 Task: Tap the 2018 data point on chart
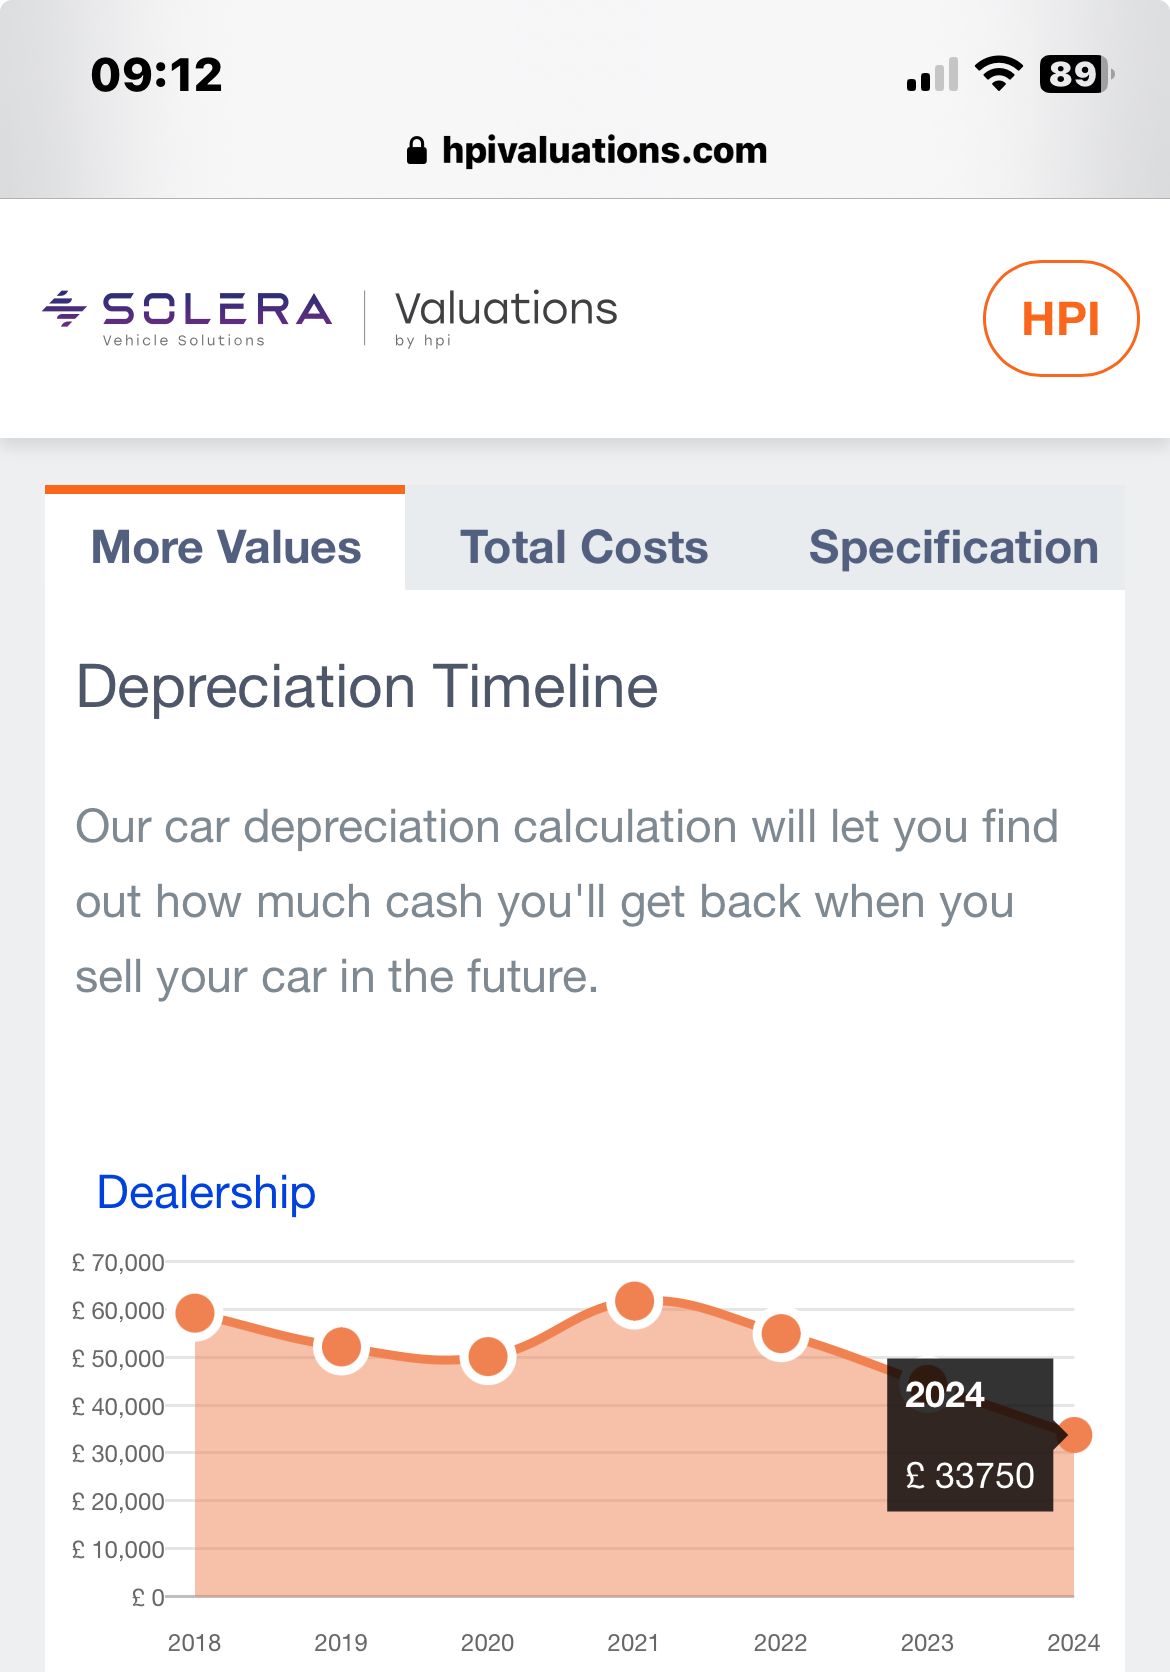[195, 1313]
